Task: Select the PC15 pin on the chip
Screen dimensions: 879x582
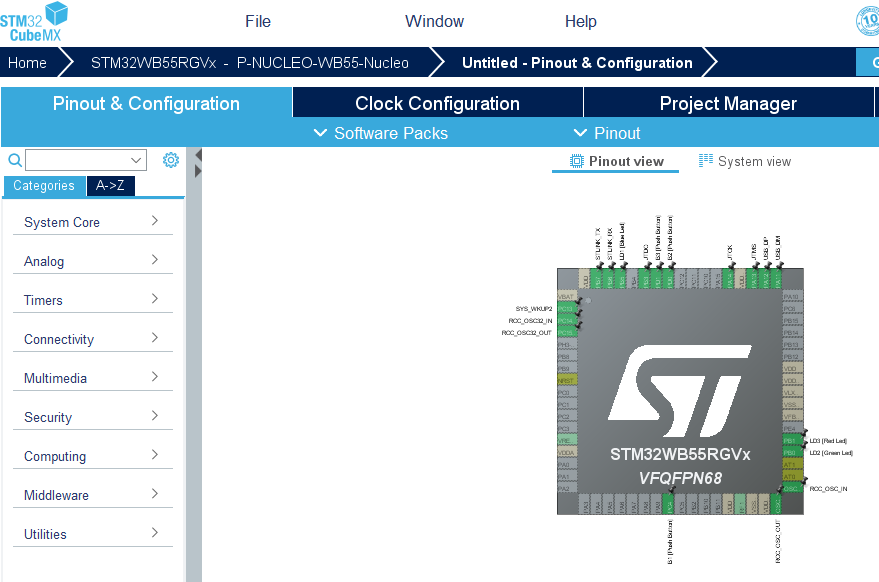Action: coord(567,333)
